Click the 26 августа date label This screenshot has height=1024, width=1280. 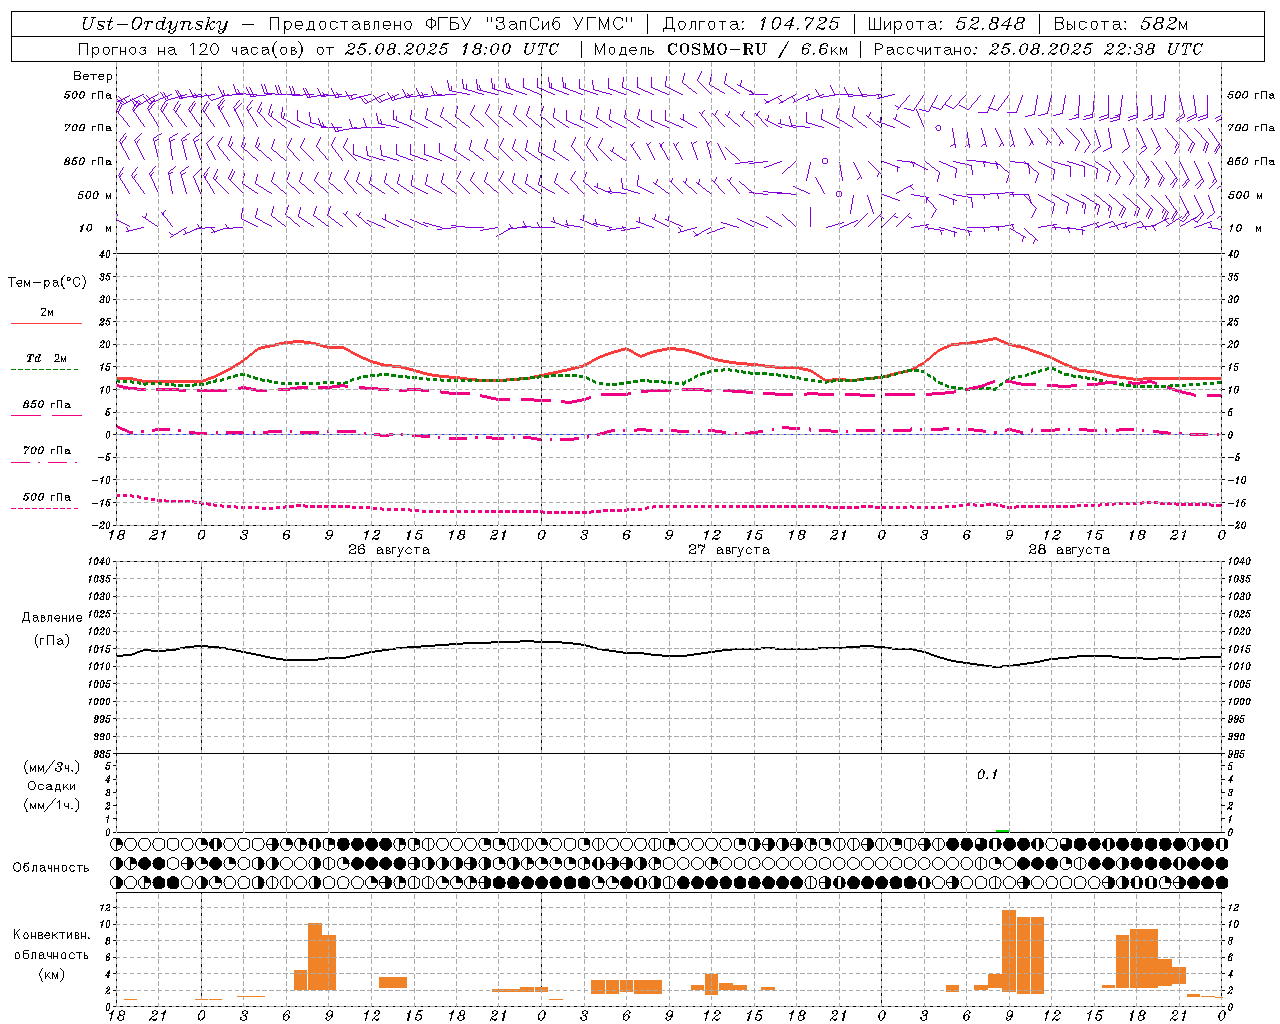click(x=389, y=550)
